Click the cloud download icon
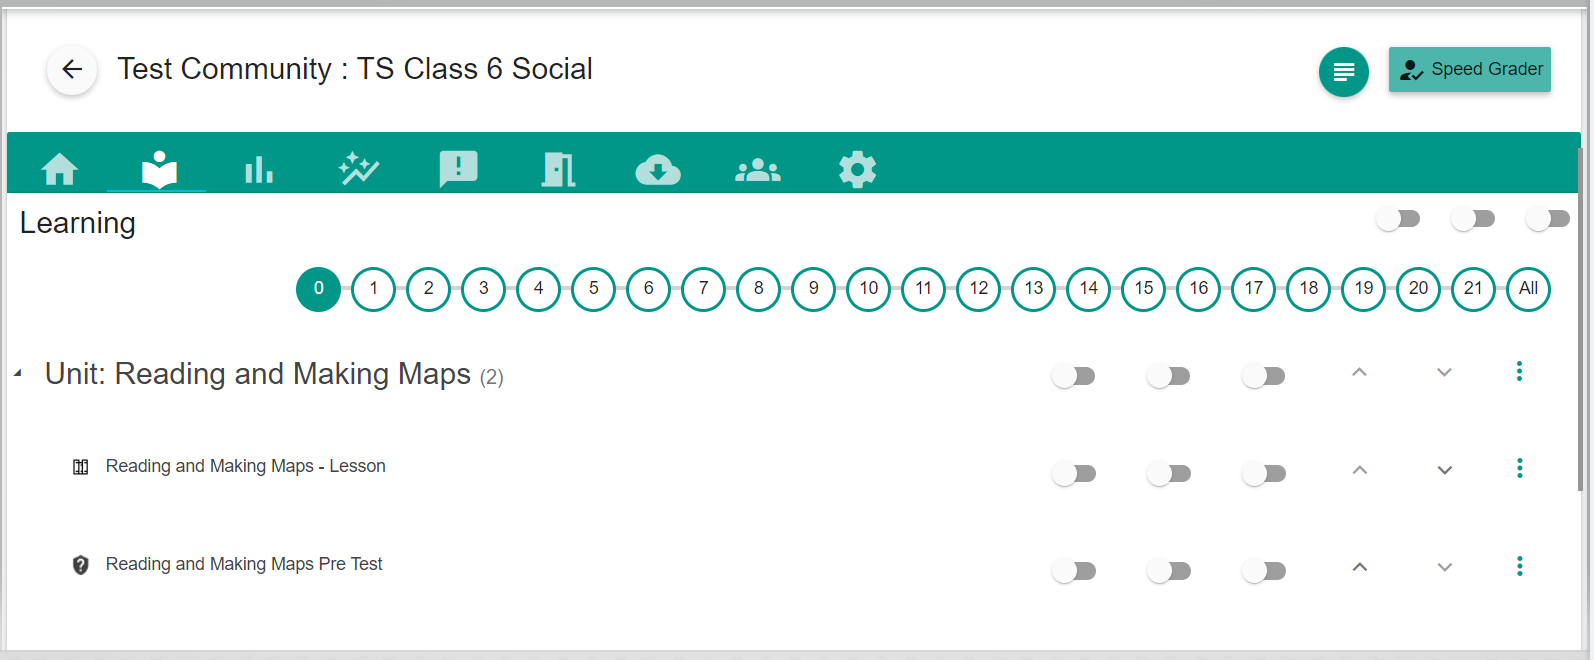Screen dimensions: 1594x660 [x=658, y=170]
